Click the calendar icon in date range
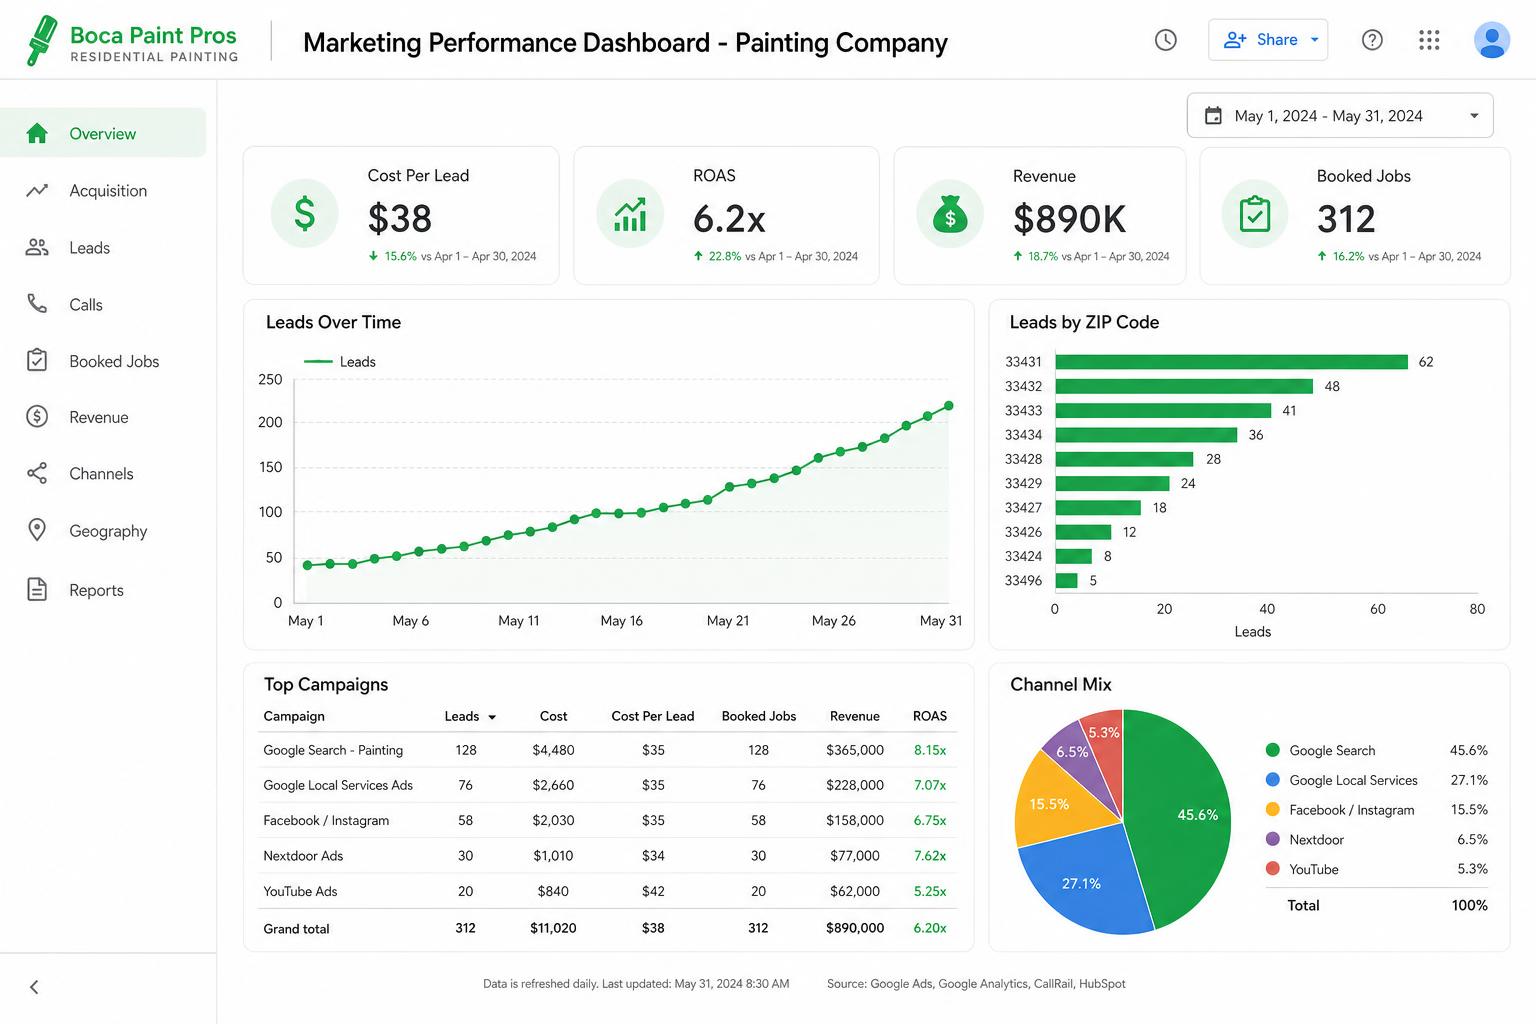1536x1024 pixels. (x=1213, y=116)
